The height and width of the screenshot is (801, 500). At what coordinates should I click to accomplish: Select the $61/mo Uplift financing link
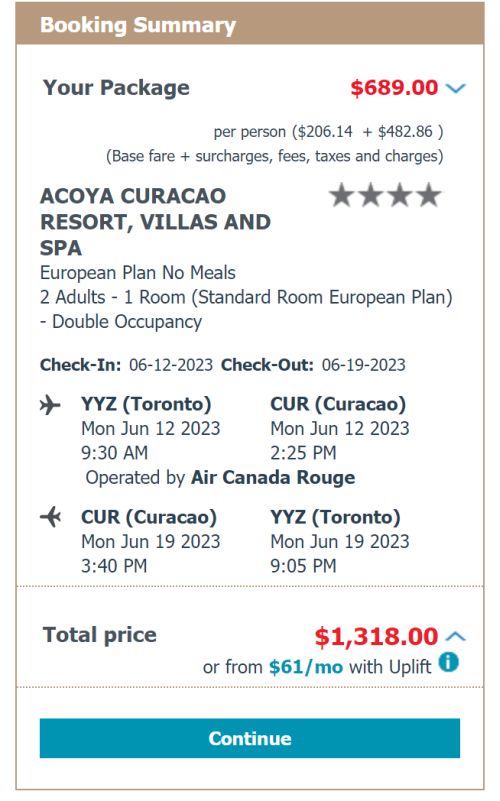coord(306,667)
